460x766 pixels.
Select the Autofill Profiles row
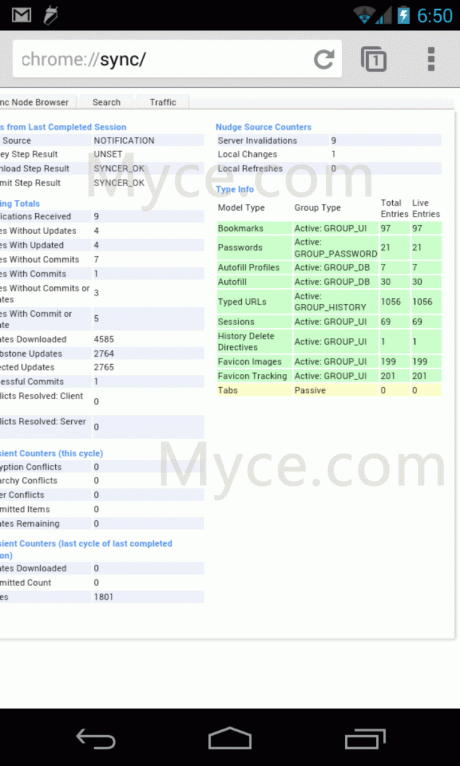329,268
